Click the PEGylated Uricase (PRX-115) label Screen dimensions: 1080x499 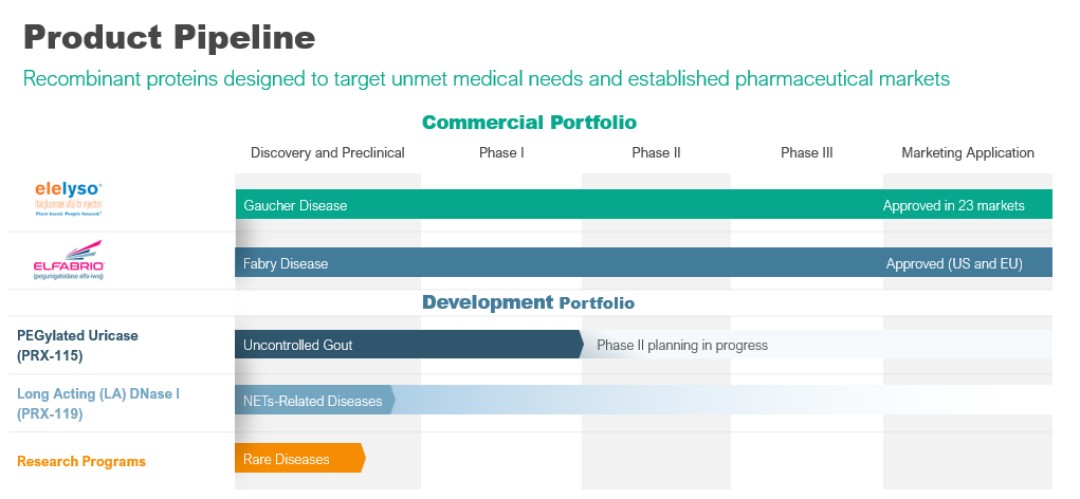(77, 345)
